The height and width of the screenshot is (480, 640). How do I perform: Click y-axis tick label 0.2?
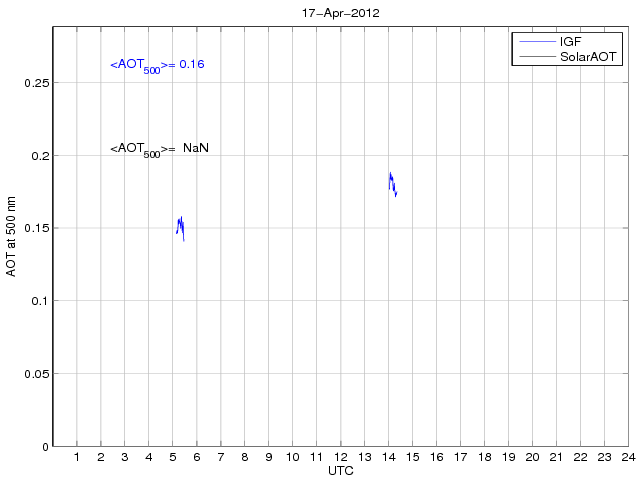coord(40,156)
